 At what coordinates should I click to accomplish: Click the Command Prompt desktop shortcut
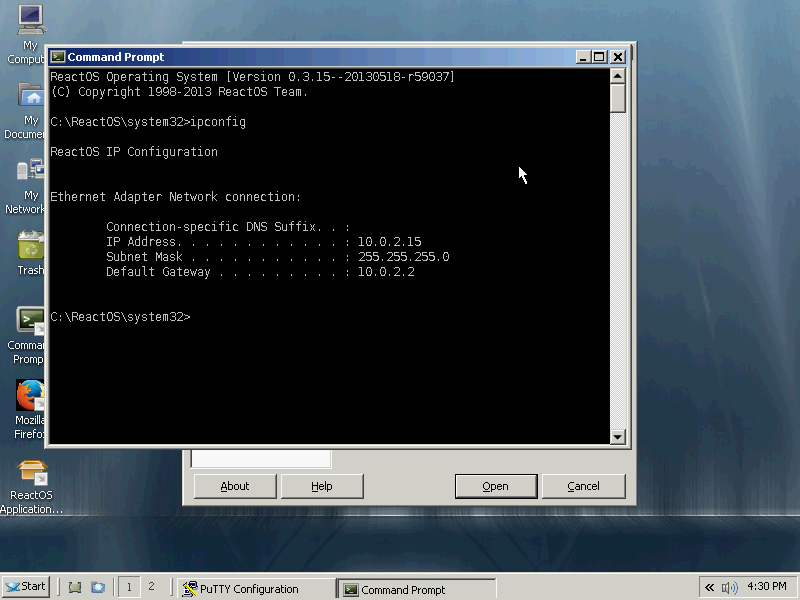(x=30, y=321)
